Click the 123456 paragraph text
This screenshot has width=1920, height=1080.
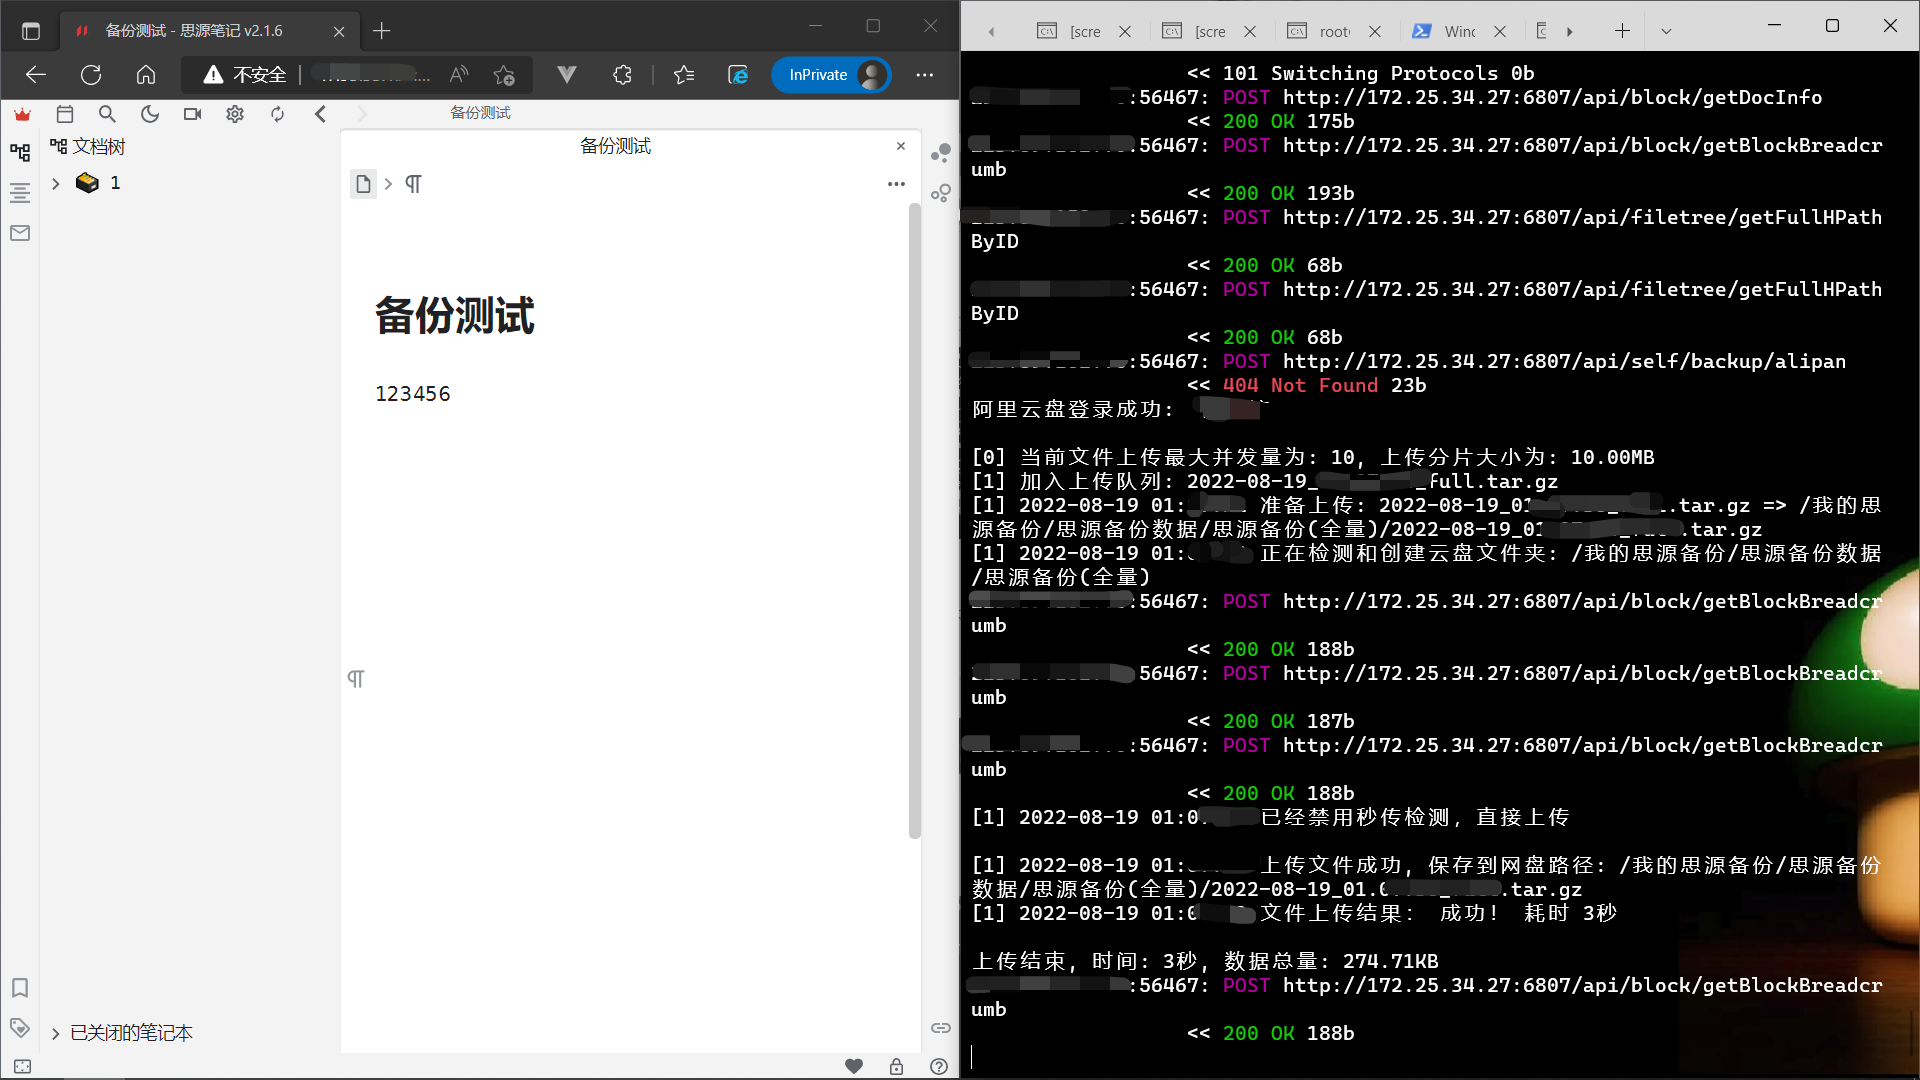tap(413, 394)
